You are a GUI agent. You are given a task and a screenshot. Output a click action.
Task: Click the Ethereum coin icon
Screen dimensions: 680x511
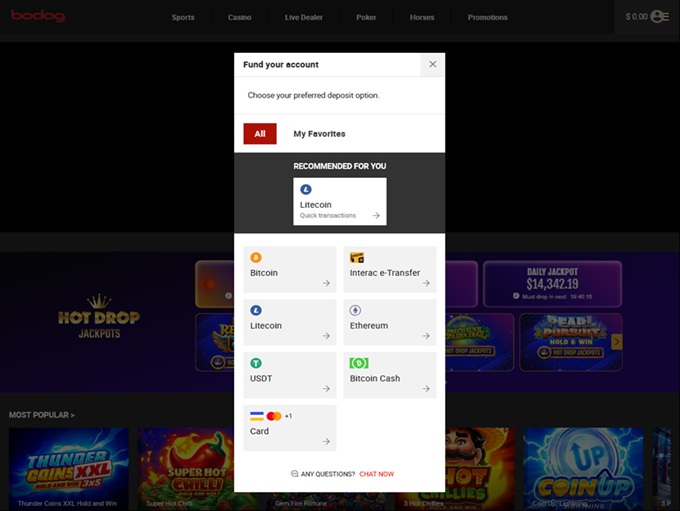(355, 310)
